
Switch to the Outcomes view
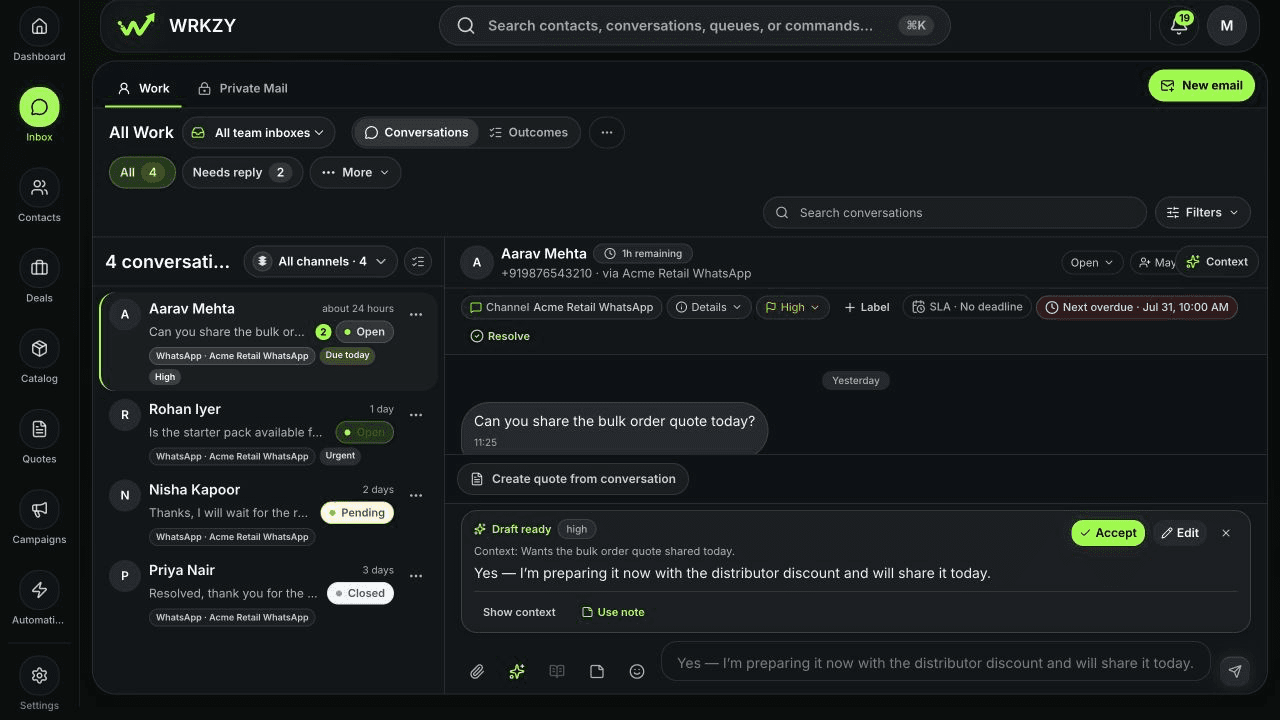coord(529,132)
